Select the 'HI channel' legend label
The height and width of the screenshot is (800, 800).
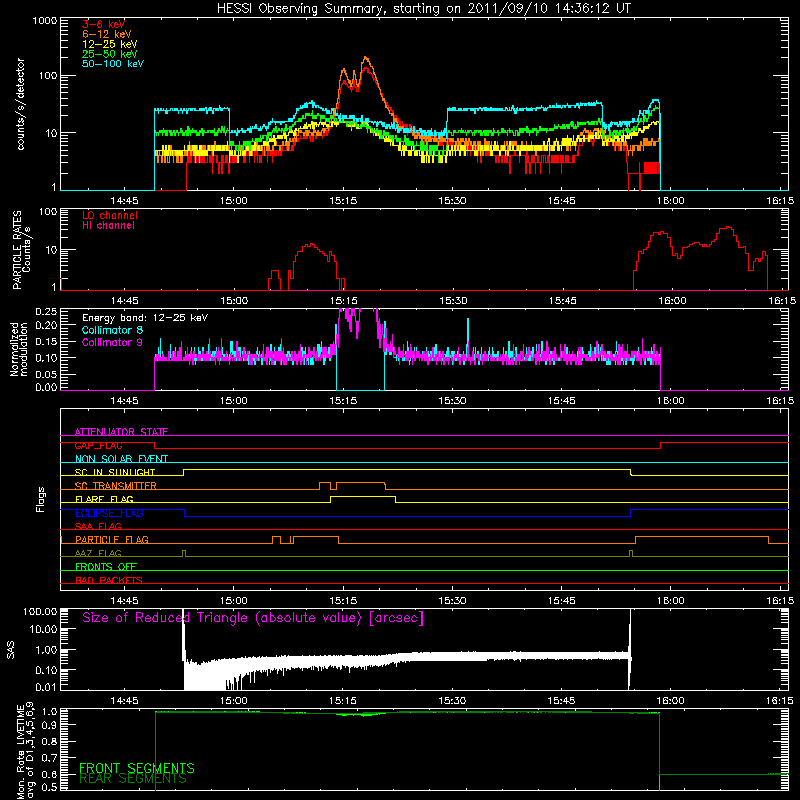click(108, 226)
